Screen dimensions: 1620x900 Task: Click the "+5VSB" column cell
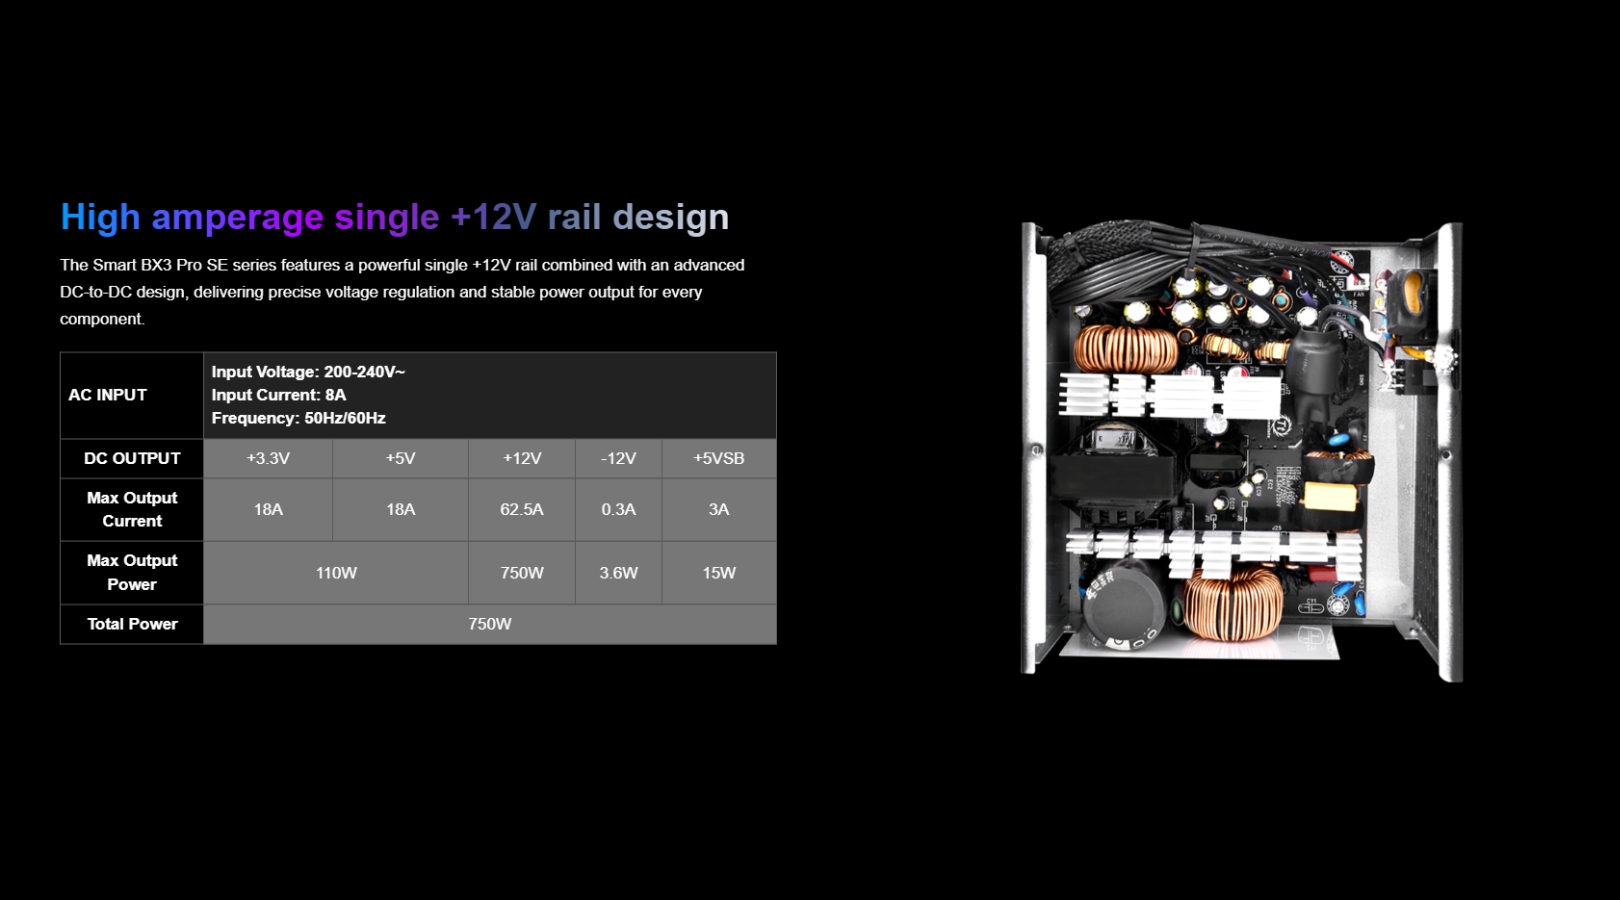(x=719, y=458)
